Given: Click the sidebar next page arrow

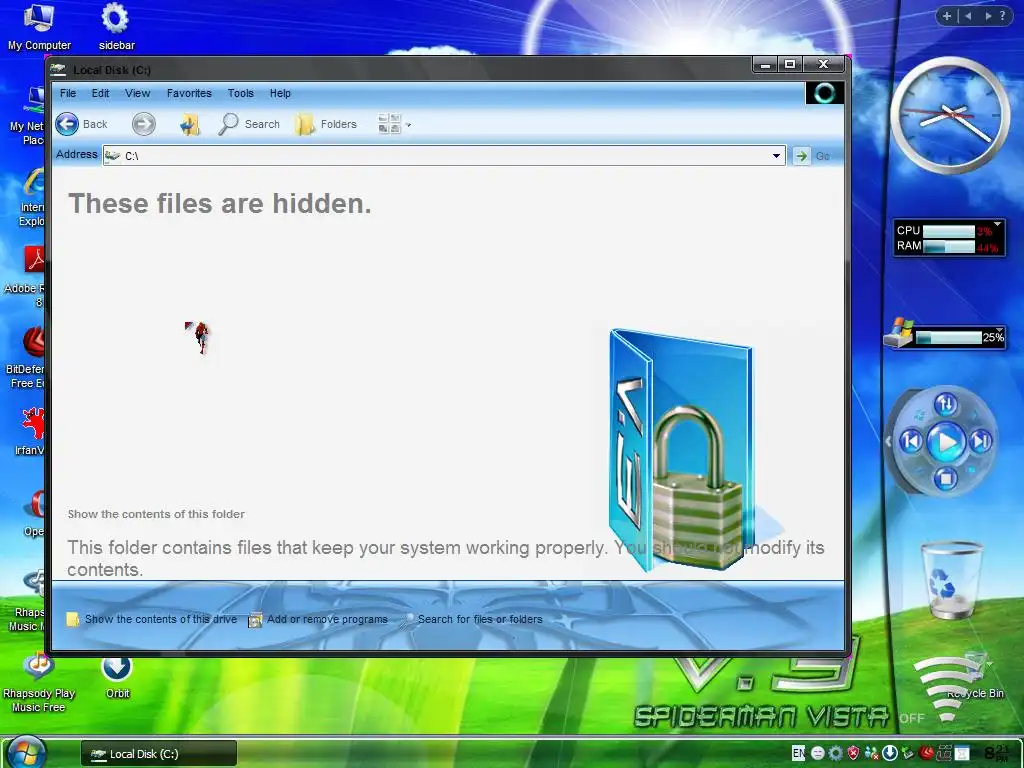Looking at the screenshot, I should tap(987, 16).
